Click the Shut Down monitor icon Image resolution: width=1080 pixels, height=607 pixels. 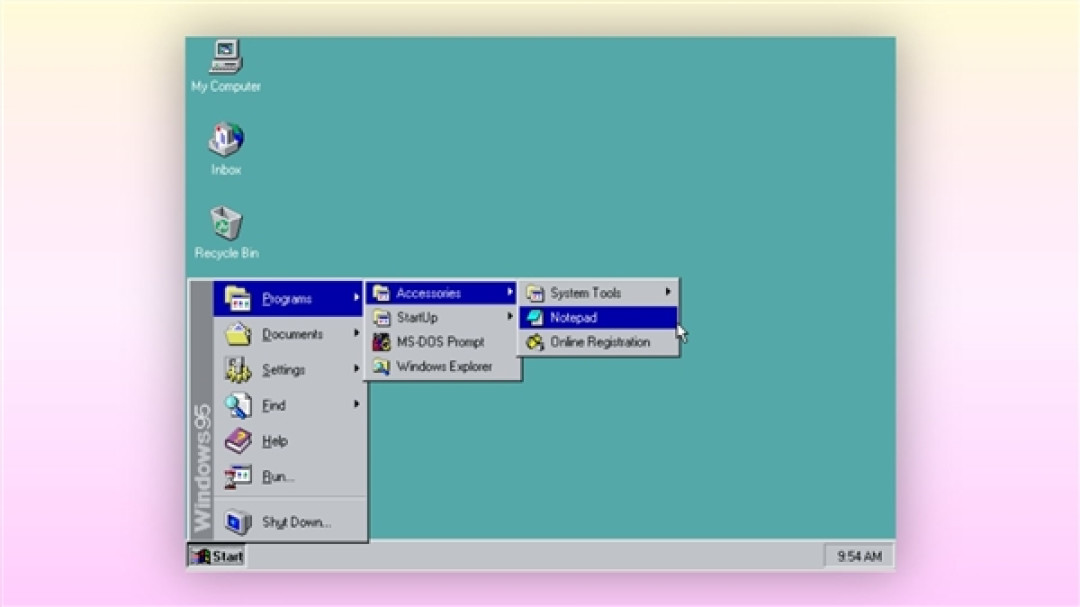pos(238,522)
